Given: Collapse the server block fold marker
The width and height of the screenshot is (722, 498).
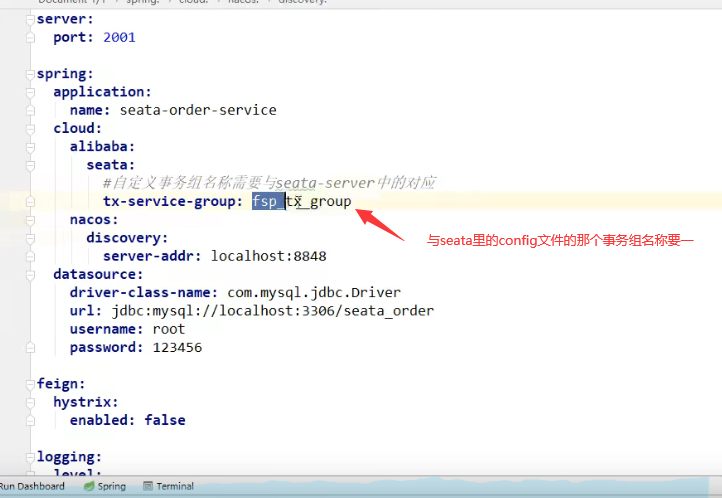Looking at the screenshot, I should click(x=30, y=19).
